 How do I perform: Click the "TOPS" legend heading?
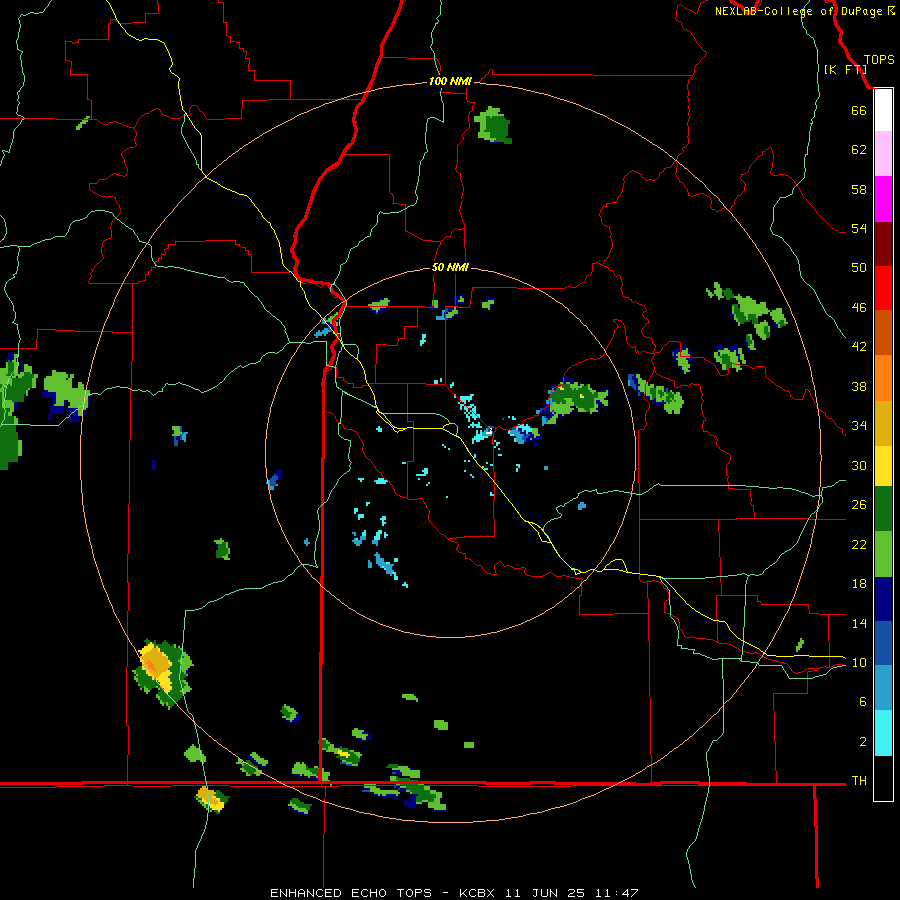point(879,60)
